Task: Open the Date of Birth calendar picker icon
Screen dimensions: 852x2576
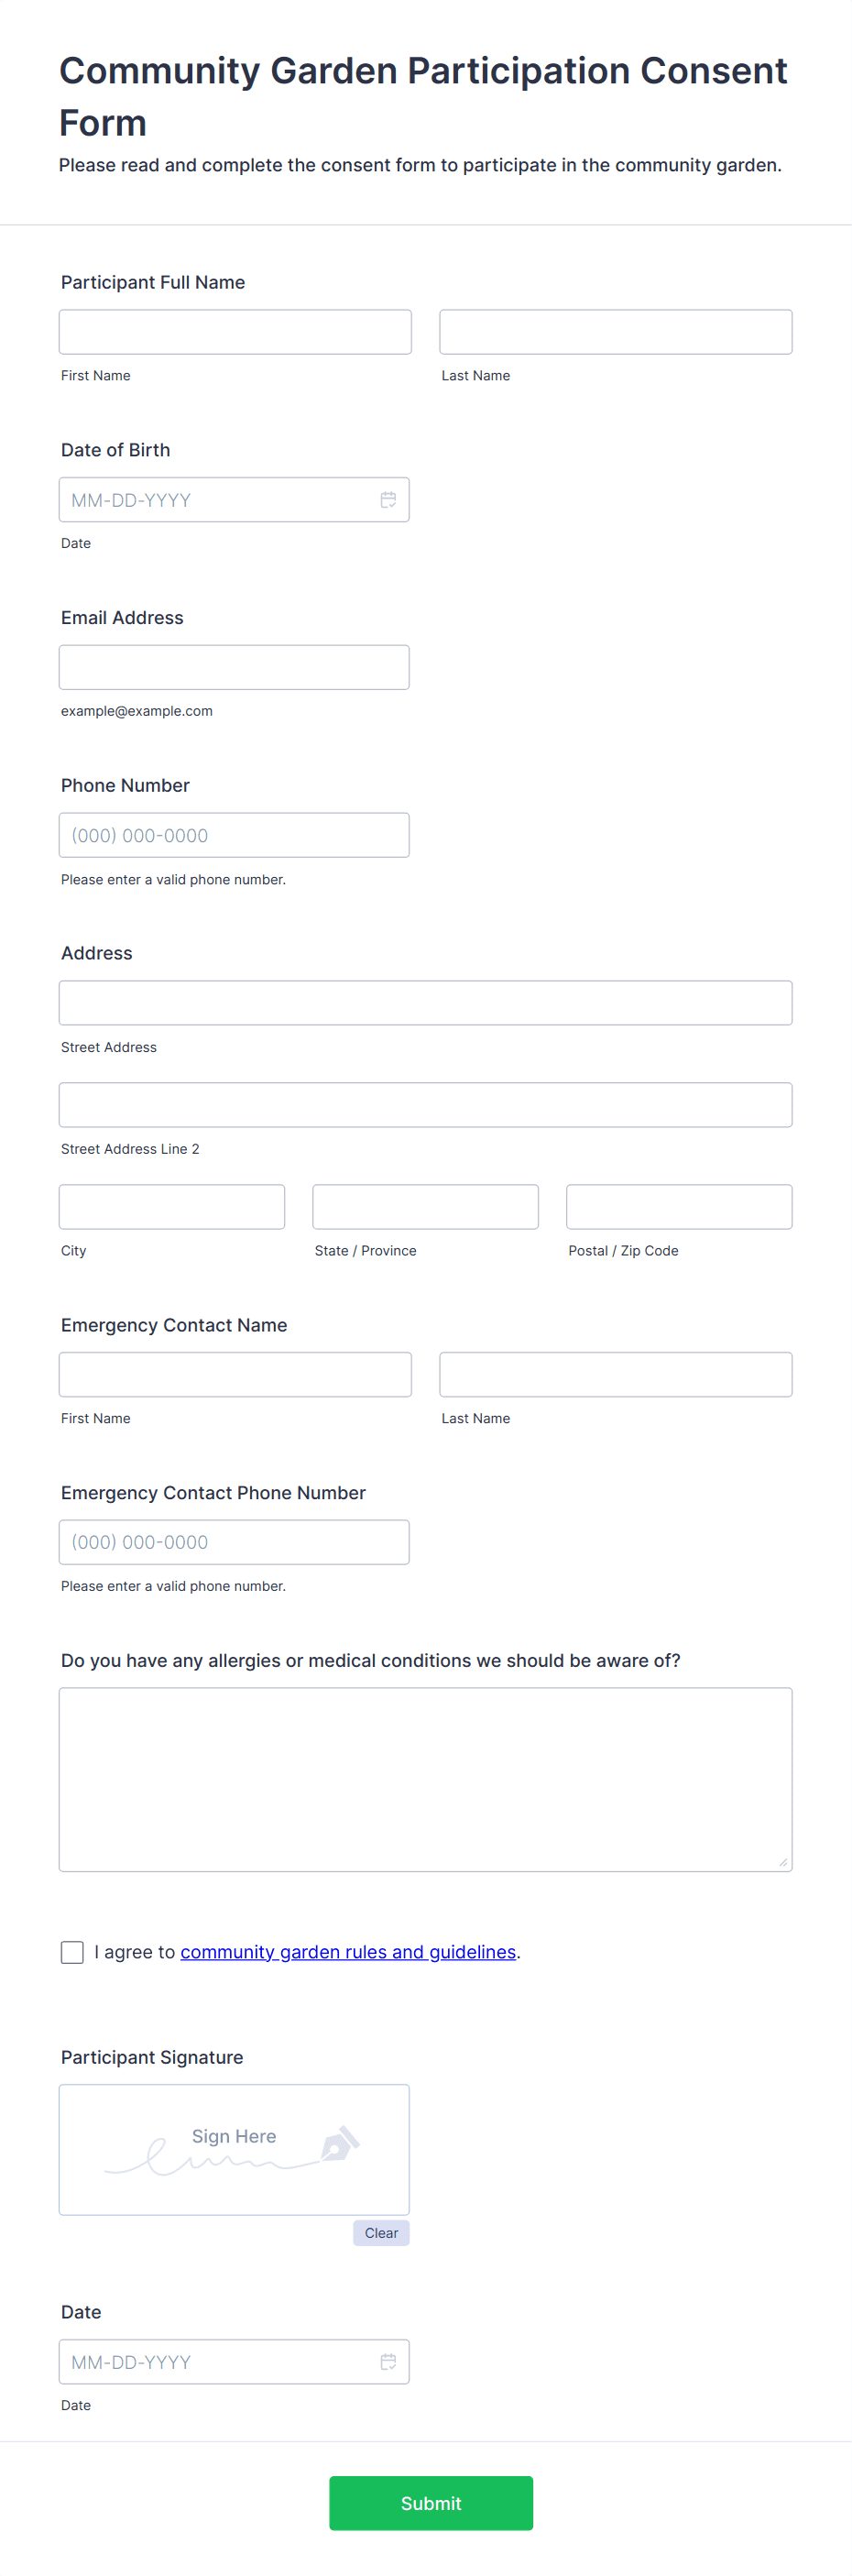Action: click(x=388, y=500)
